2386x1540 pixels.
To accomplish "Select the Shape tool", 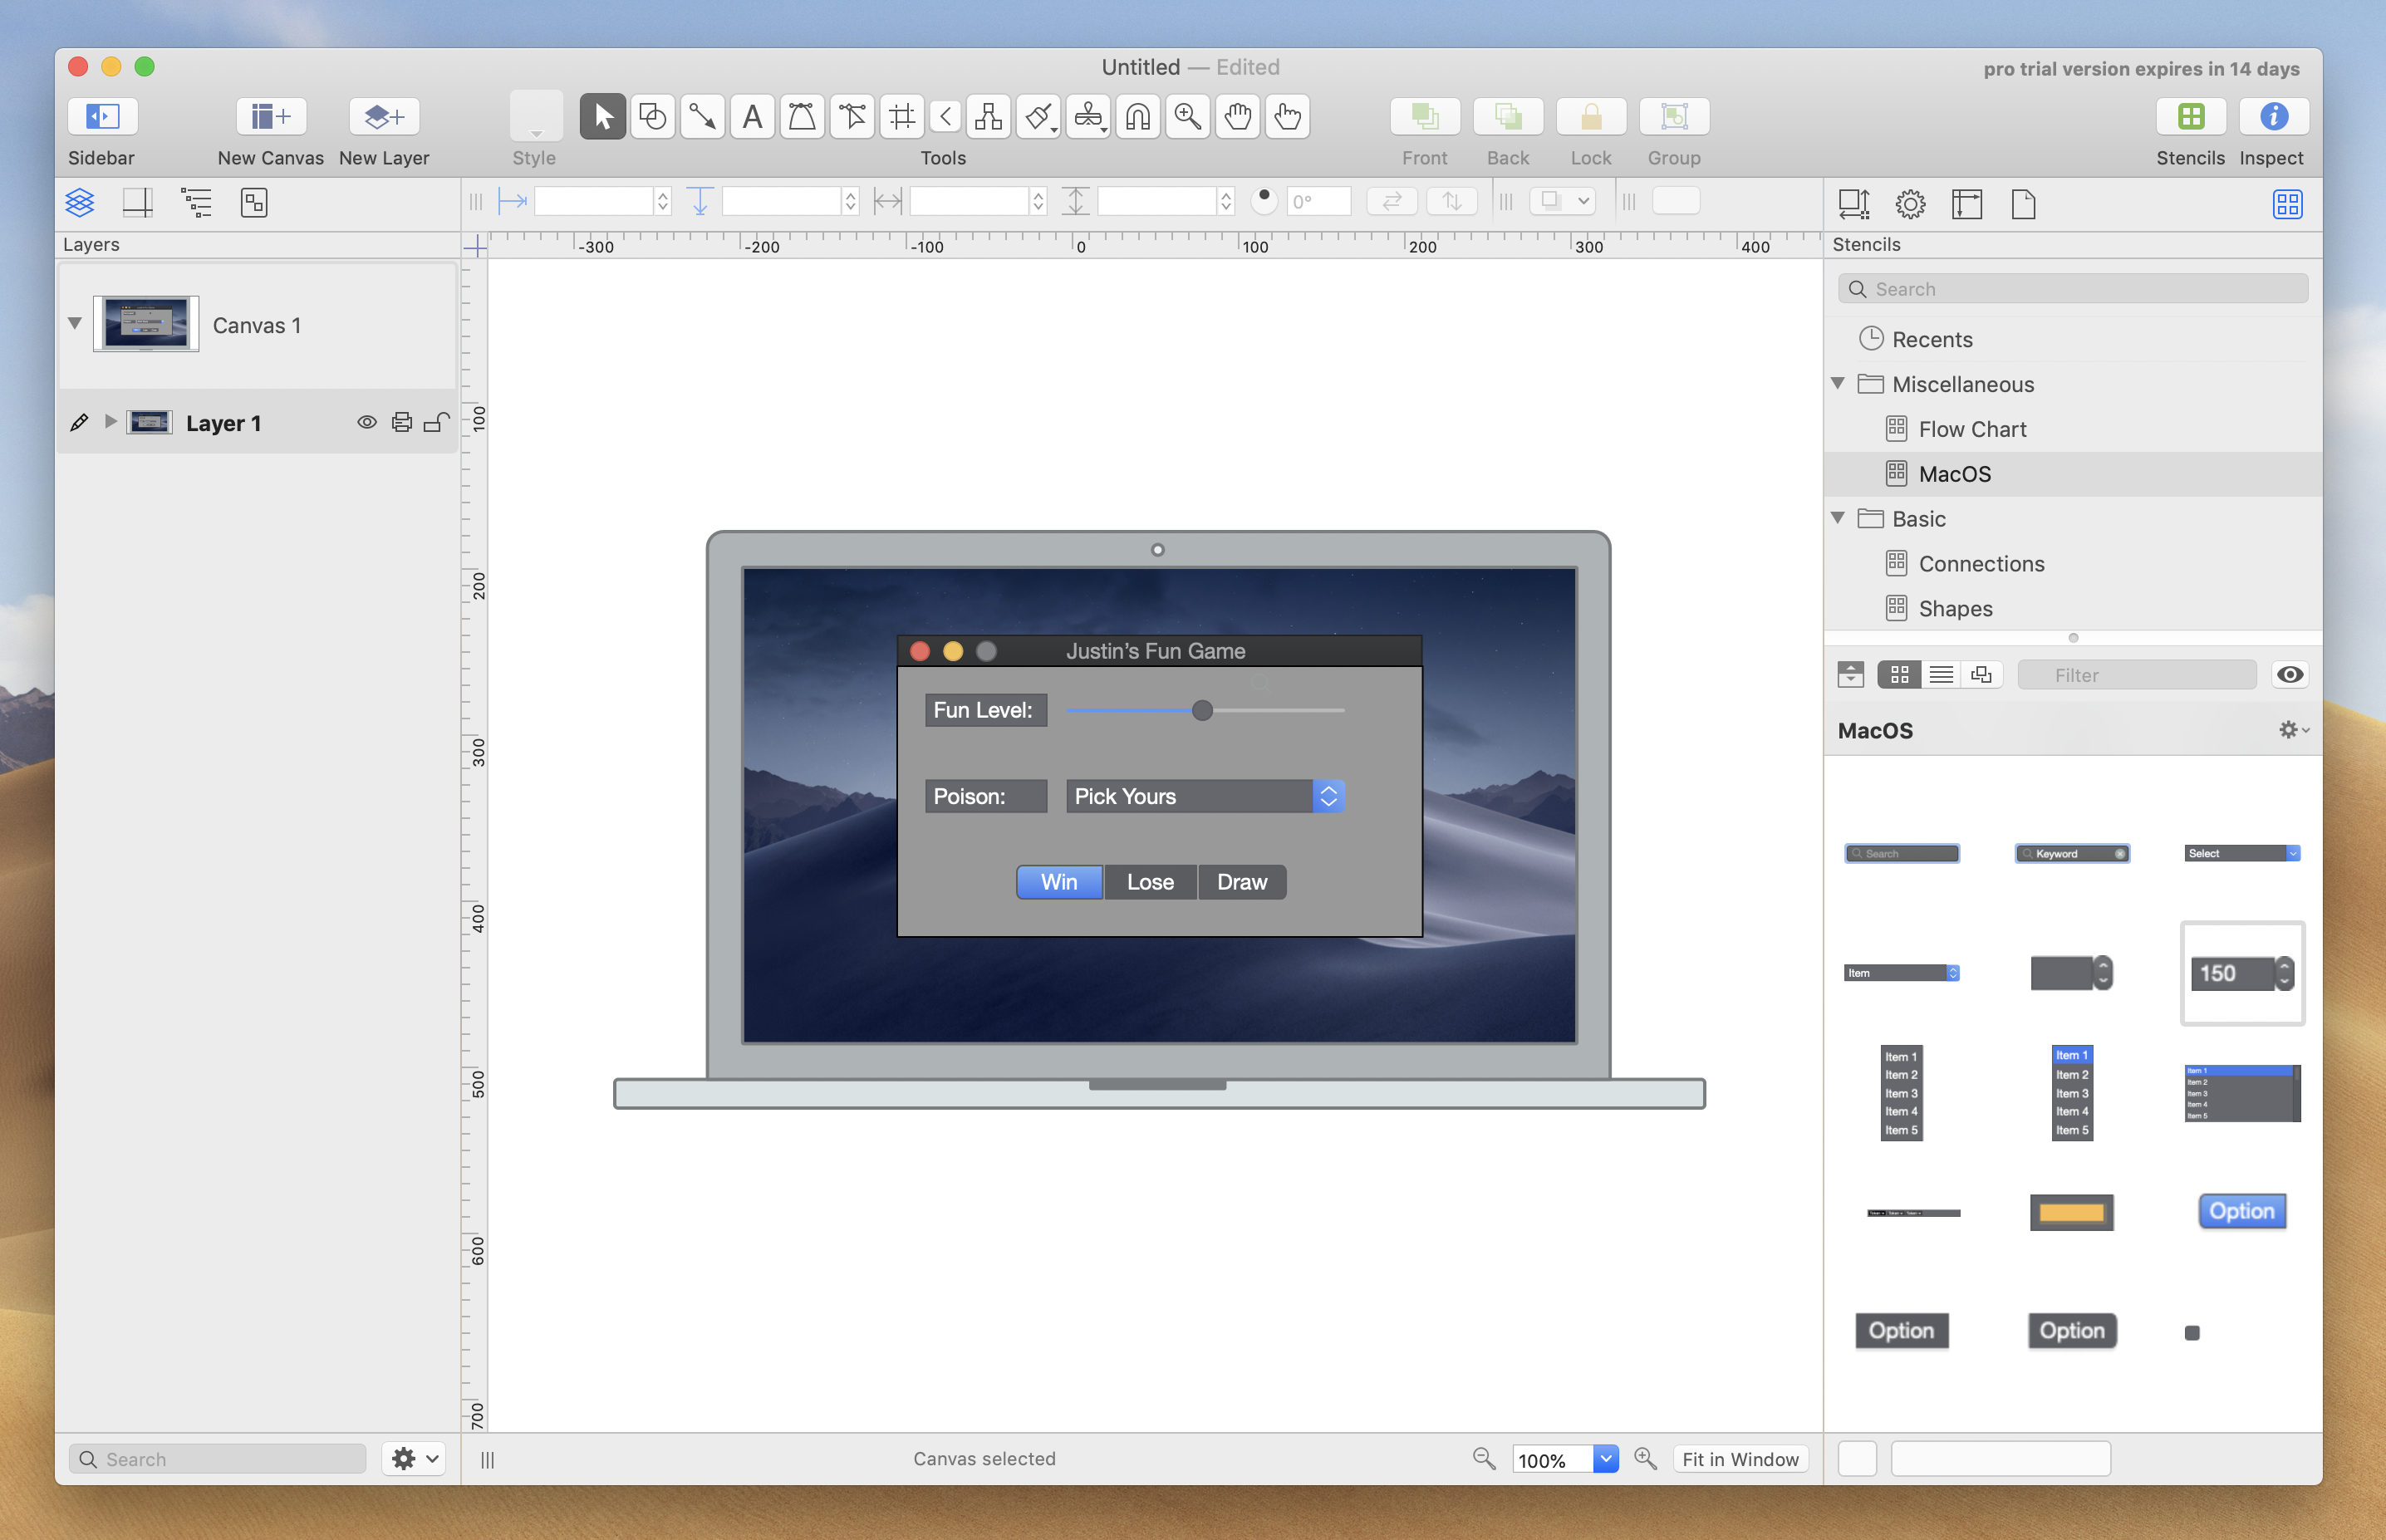I will coord(649,116).
